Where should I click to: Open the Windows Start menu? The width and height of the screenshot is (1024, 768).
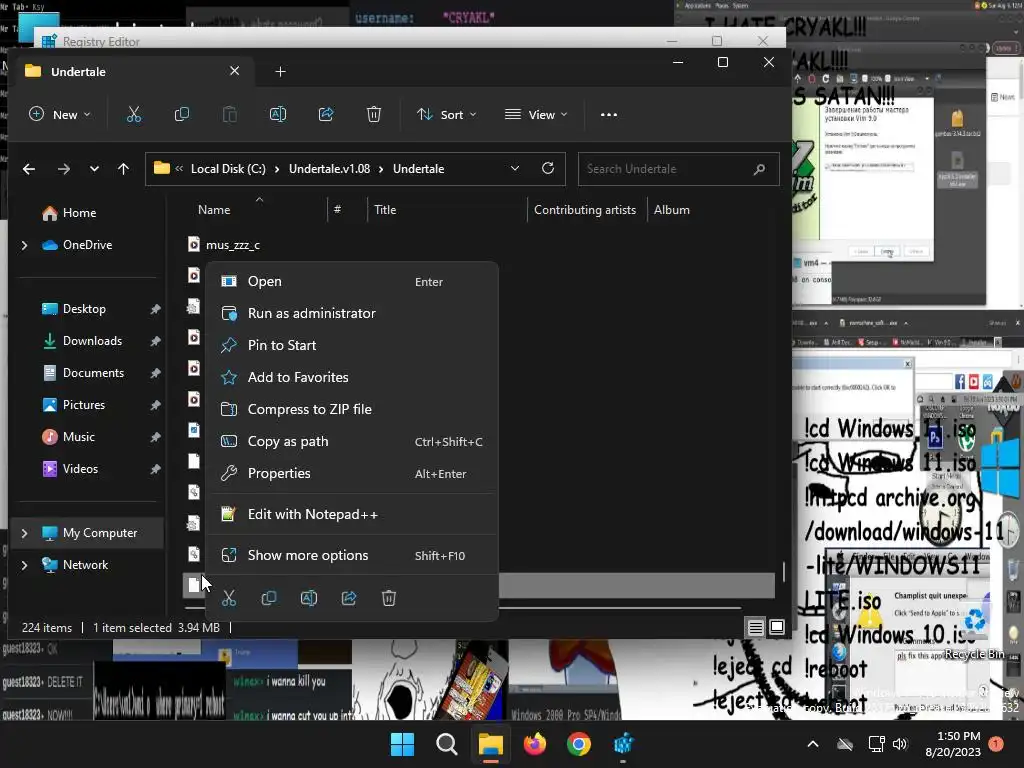pyautogui.click(x=402, y=744)
